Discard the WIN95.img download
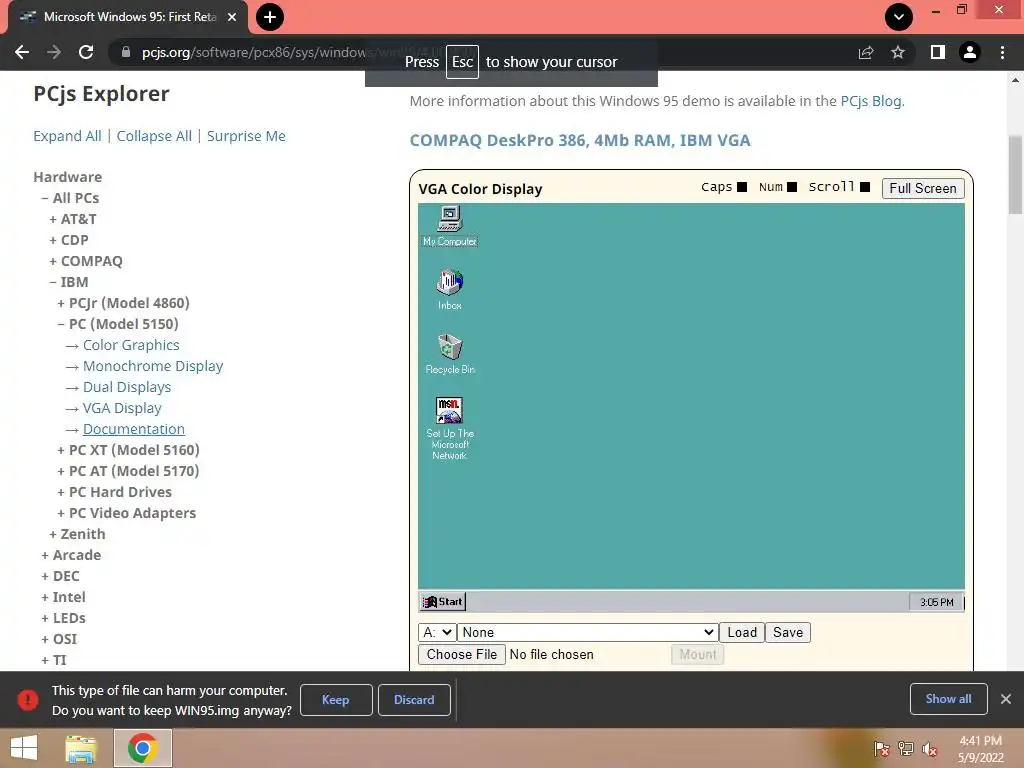This screenshot has width=1024, height=768. point(414,699)
